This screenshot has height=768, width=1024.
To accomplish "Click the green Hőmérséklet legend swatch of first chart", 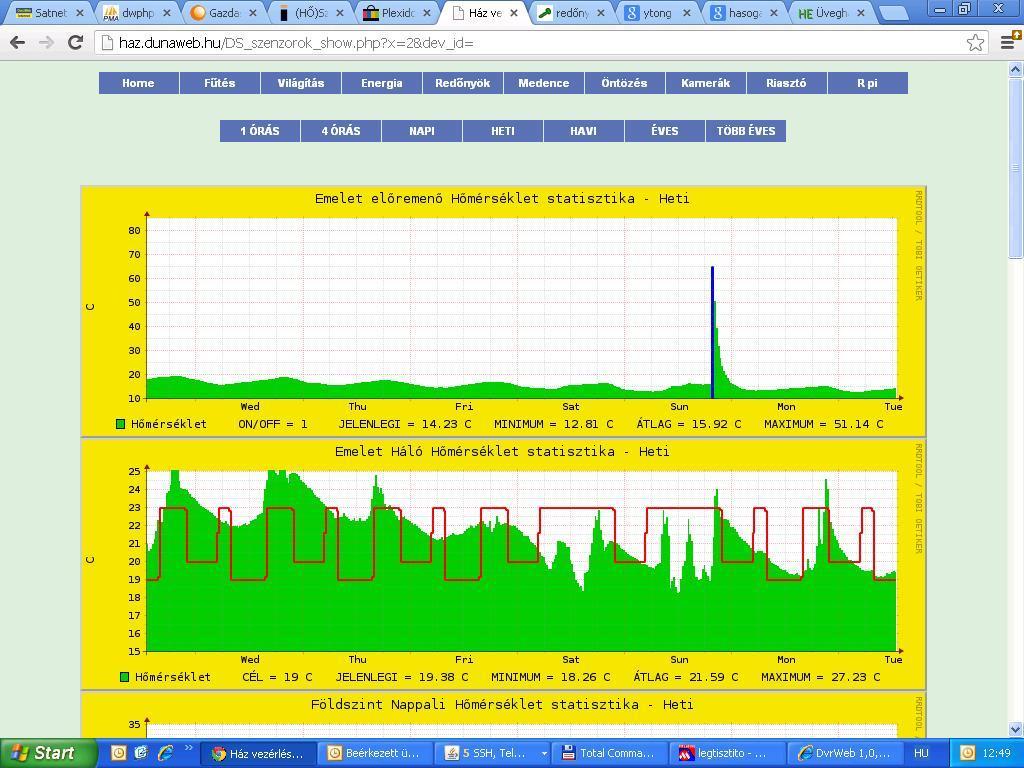I will 120,424.
